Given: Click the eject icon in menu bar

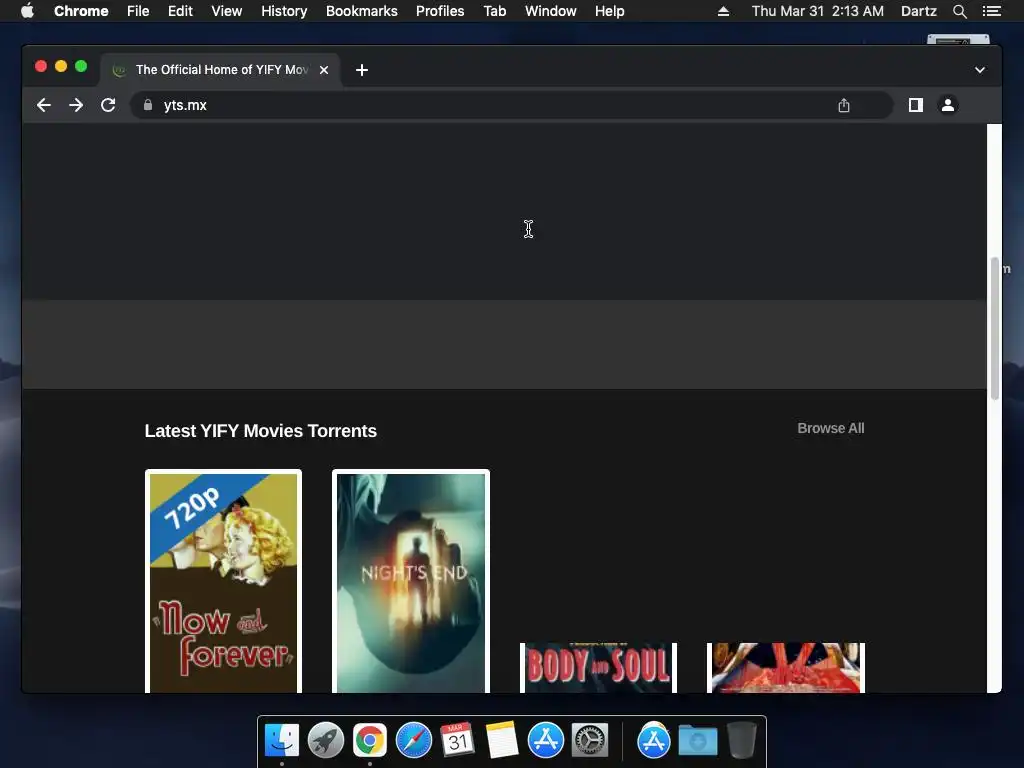Looking at the screenshot, I should [723, 11].
